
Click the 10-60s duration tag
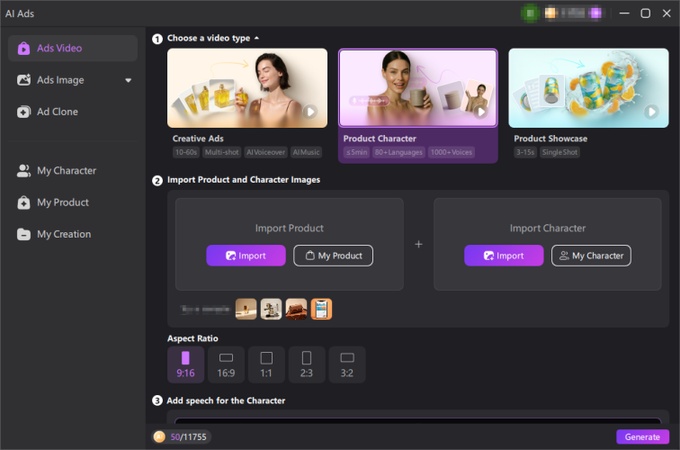click(186, 152)
